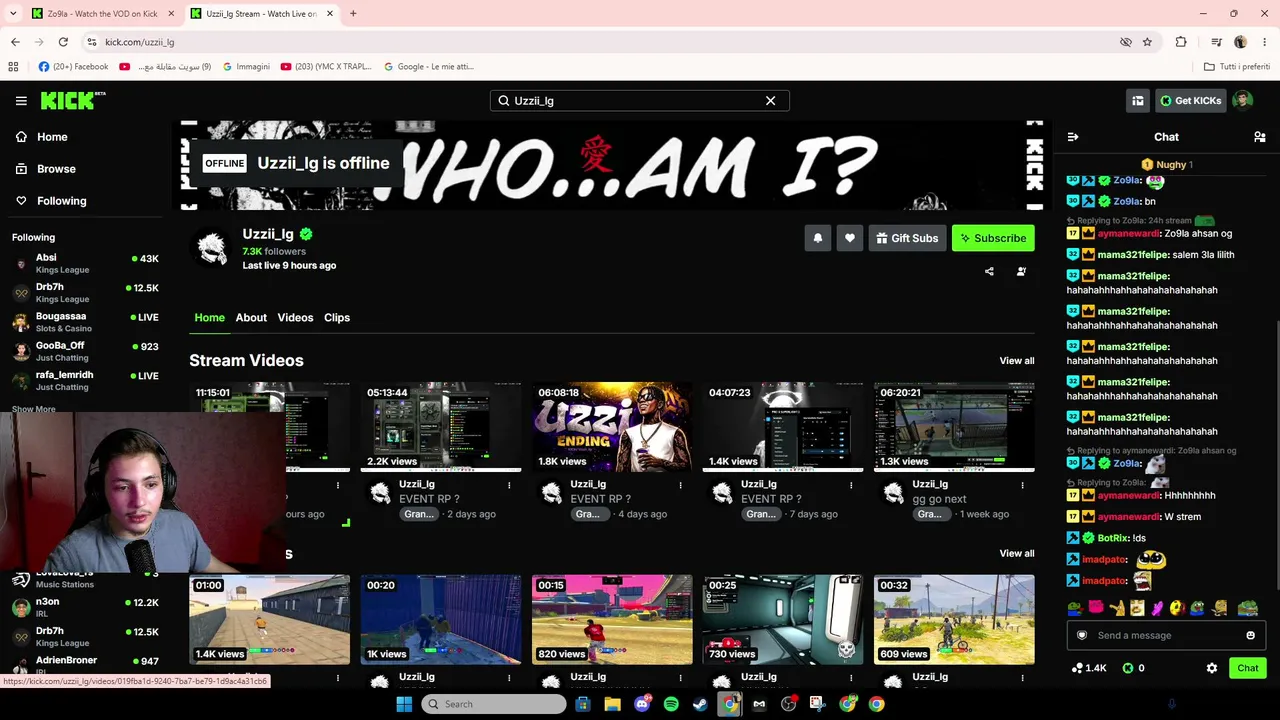Pick the yellow laughing emote in quick emotes

coord(1178,607)
